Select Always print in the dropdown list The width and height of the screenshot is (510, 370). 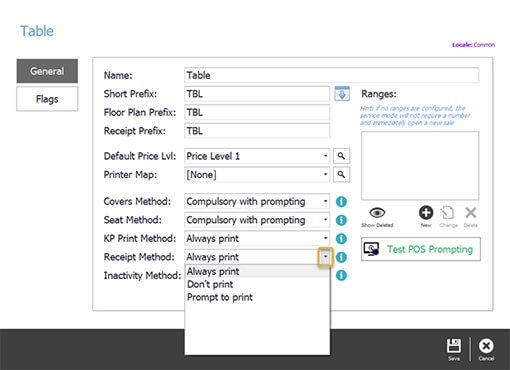click(x=257, y=271)
